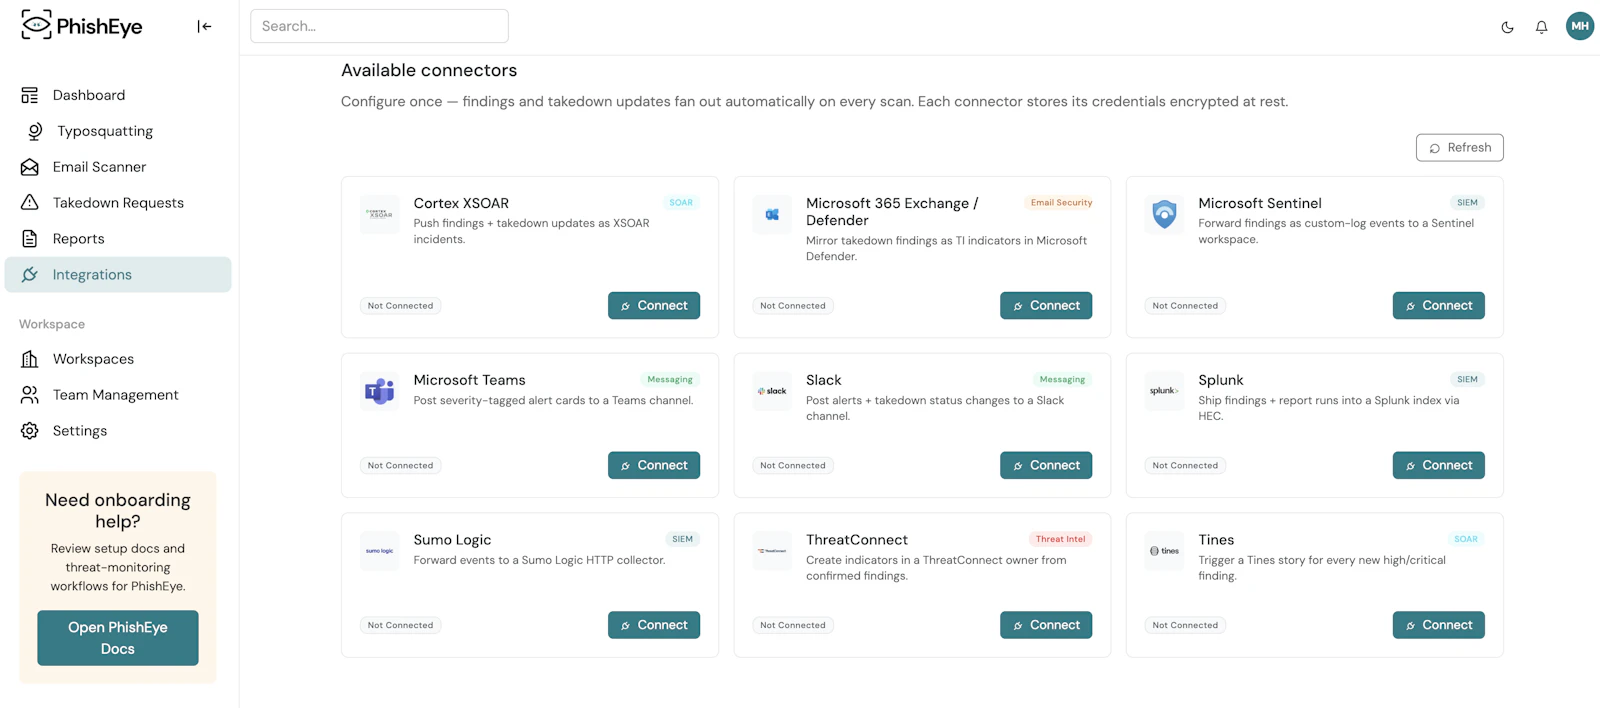Click the Microsoft Teams logo
Image resolution: width=1600 pixels, height=708 pixels.
(x=380, y=391)
